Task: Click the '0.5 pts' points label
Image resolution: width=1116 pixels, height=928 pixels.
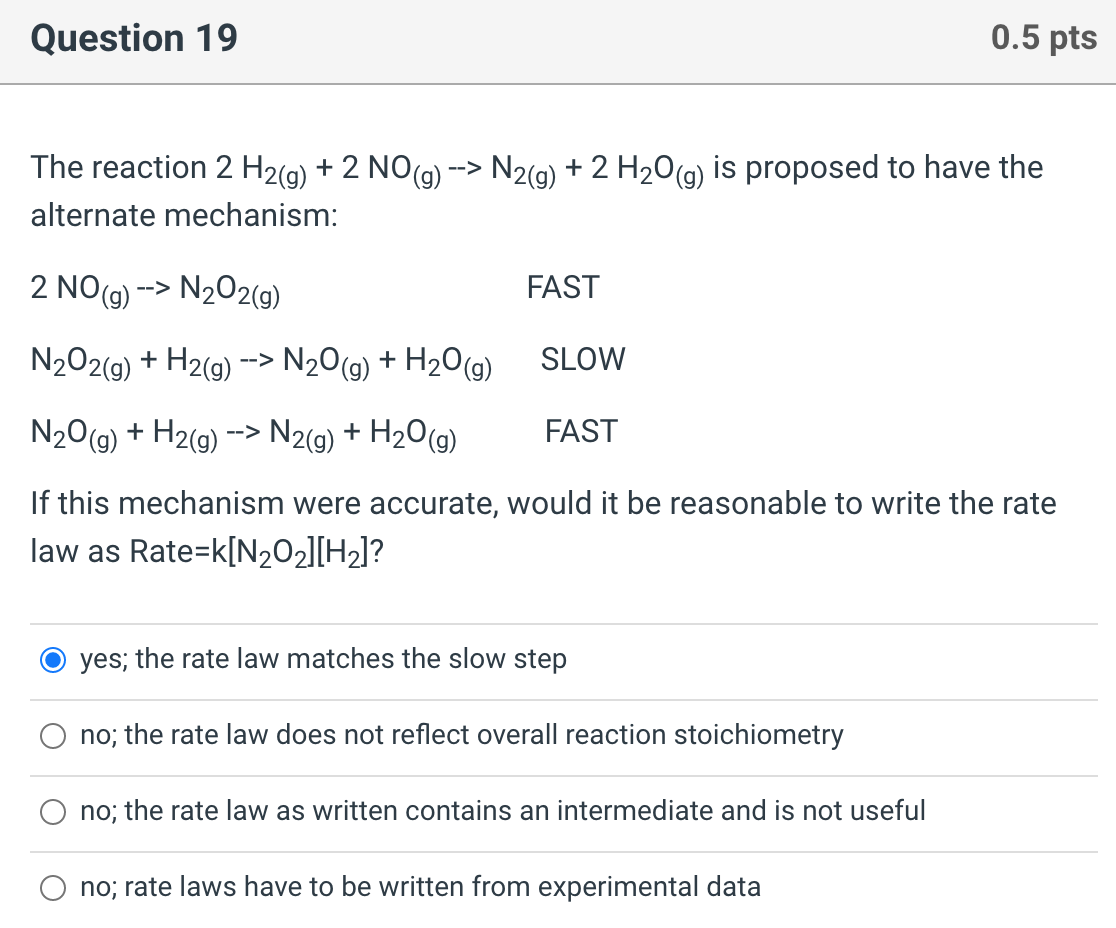Action: (x=1041, y=38)
